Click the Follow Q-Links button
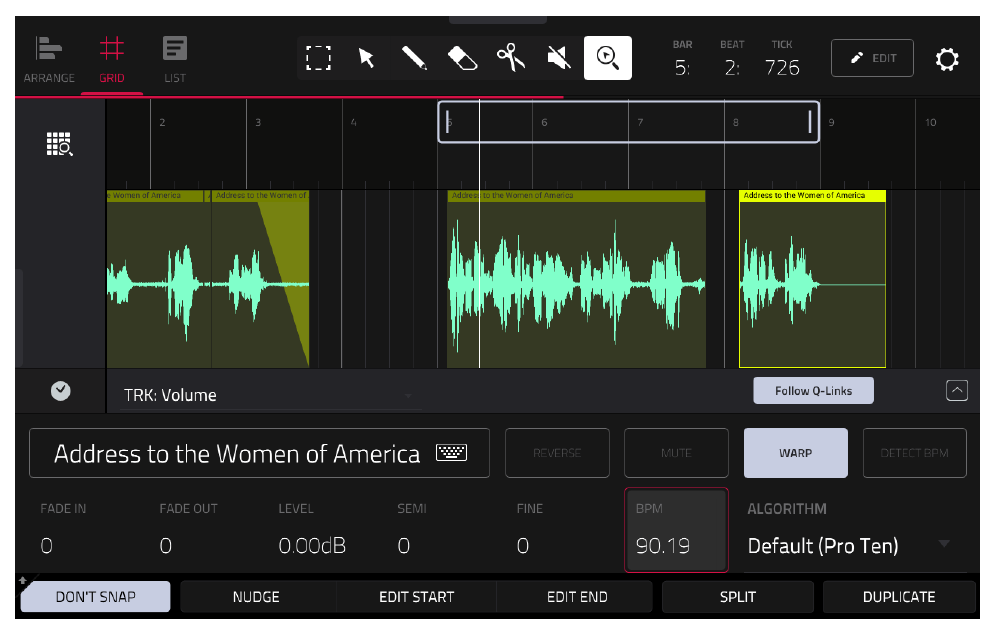The image size is (996, 636). [813, 391]
